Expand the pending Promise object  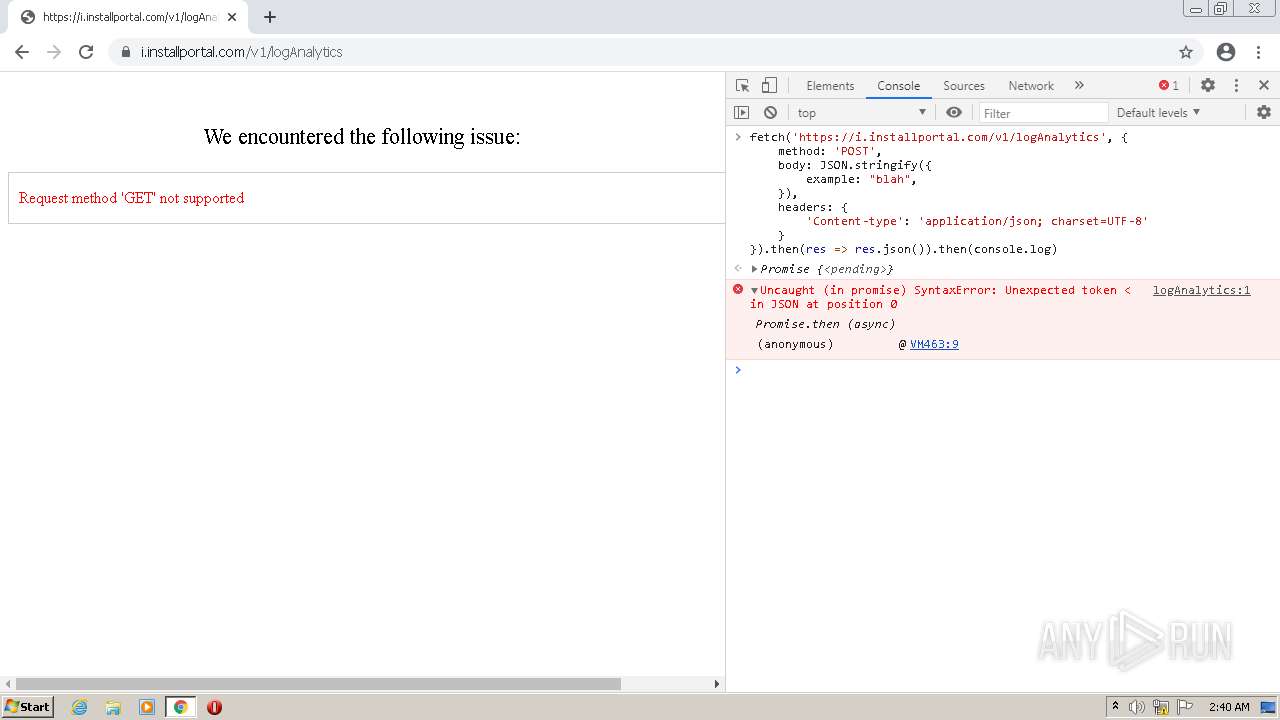point(755,269)
